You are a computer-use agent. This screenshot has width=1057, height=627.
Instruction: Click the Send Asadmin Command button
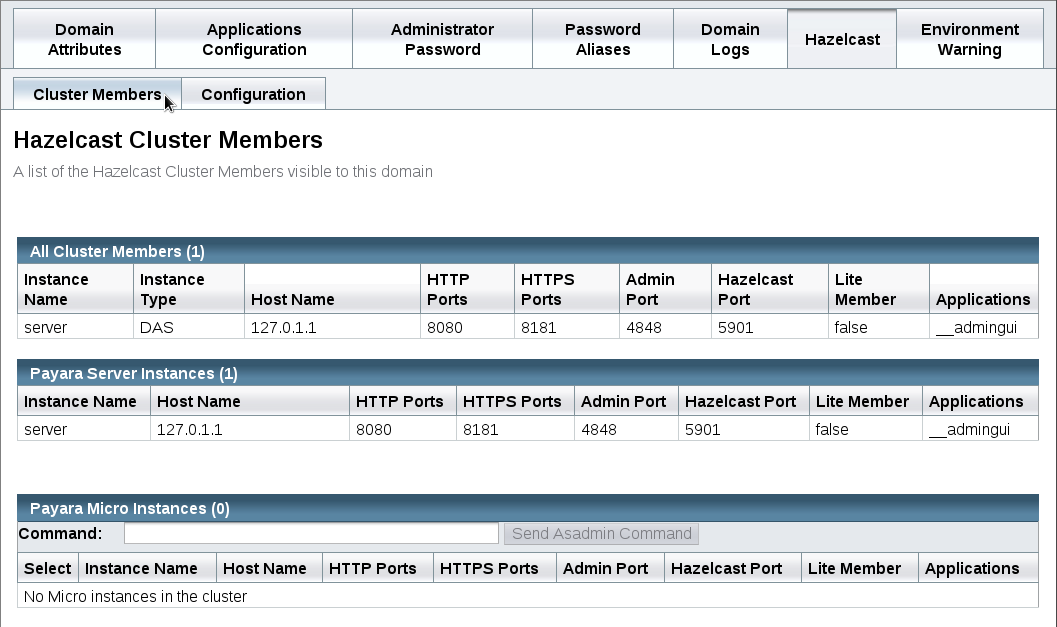pyautogui.click(x=600, y=533)
